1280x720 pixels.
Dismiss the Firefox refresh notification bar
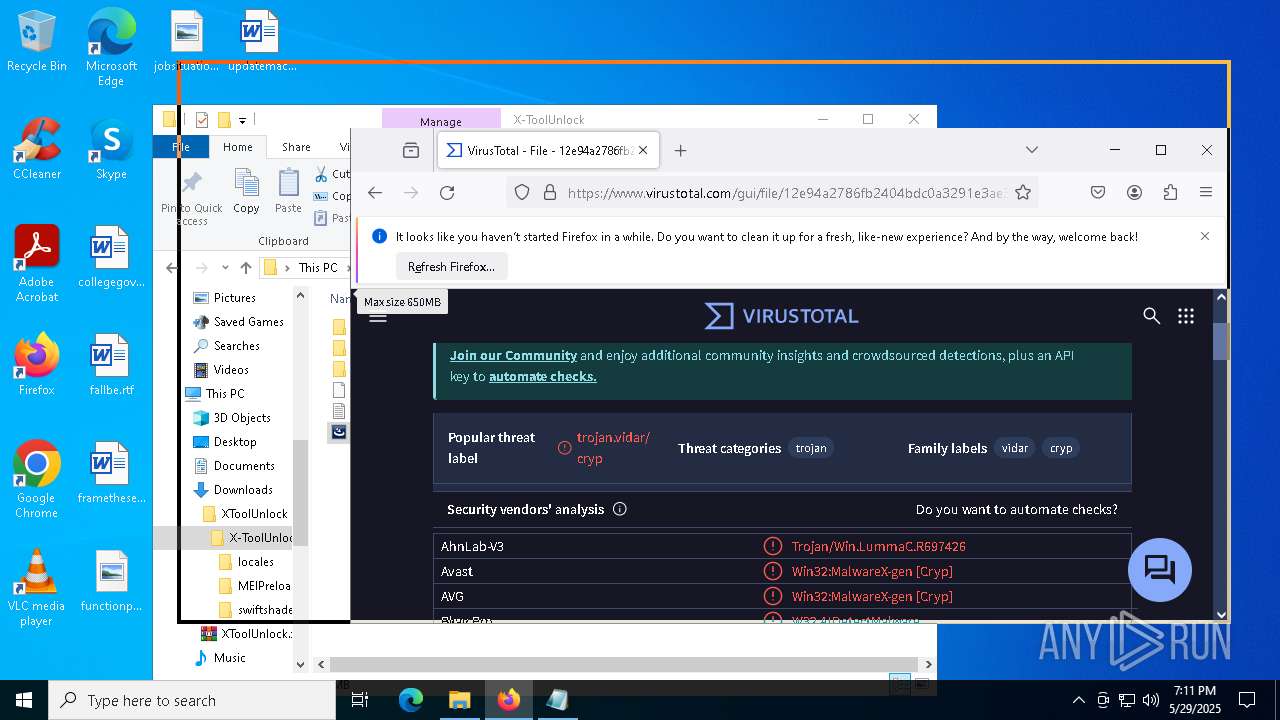[x=1205, y=236]
